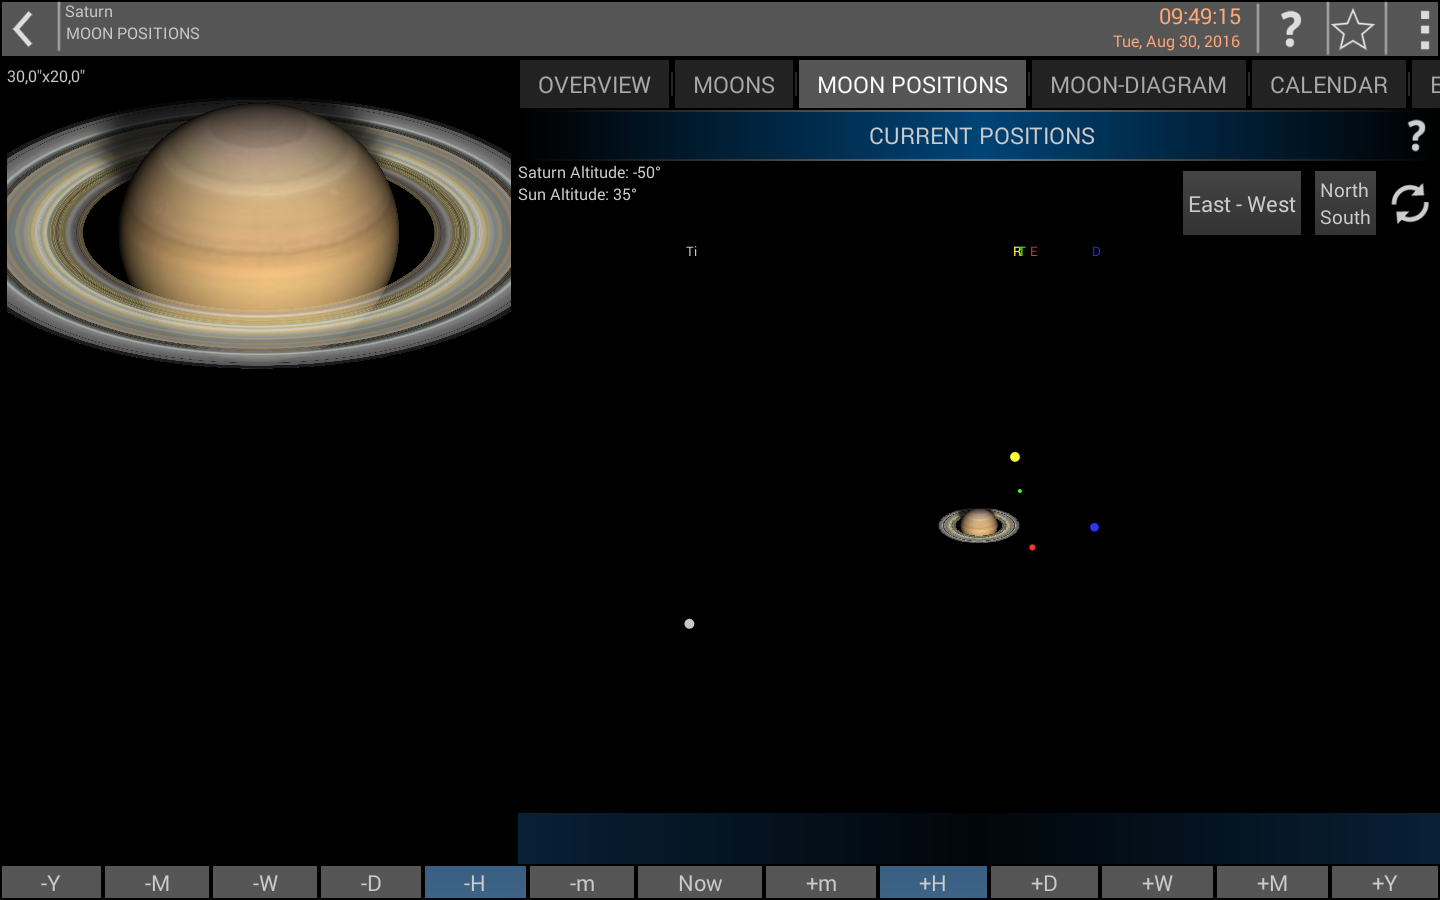The height and width of the screenshot is (900, 1440).
Task: Step back one year with -Y
Action: point(51,883)
